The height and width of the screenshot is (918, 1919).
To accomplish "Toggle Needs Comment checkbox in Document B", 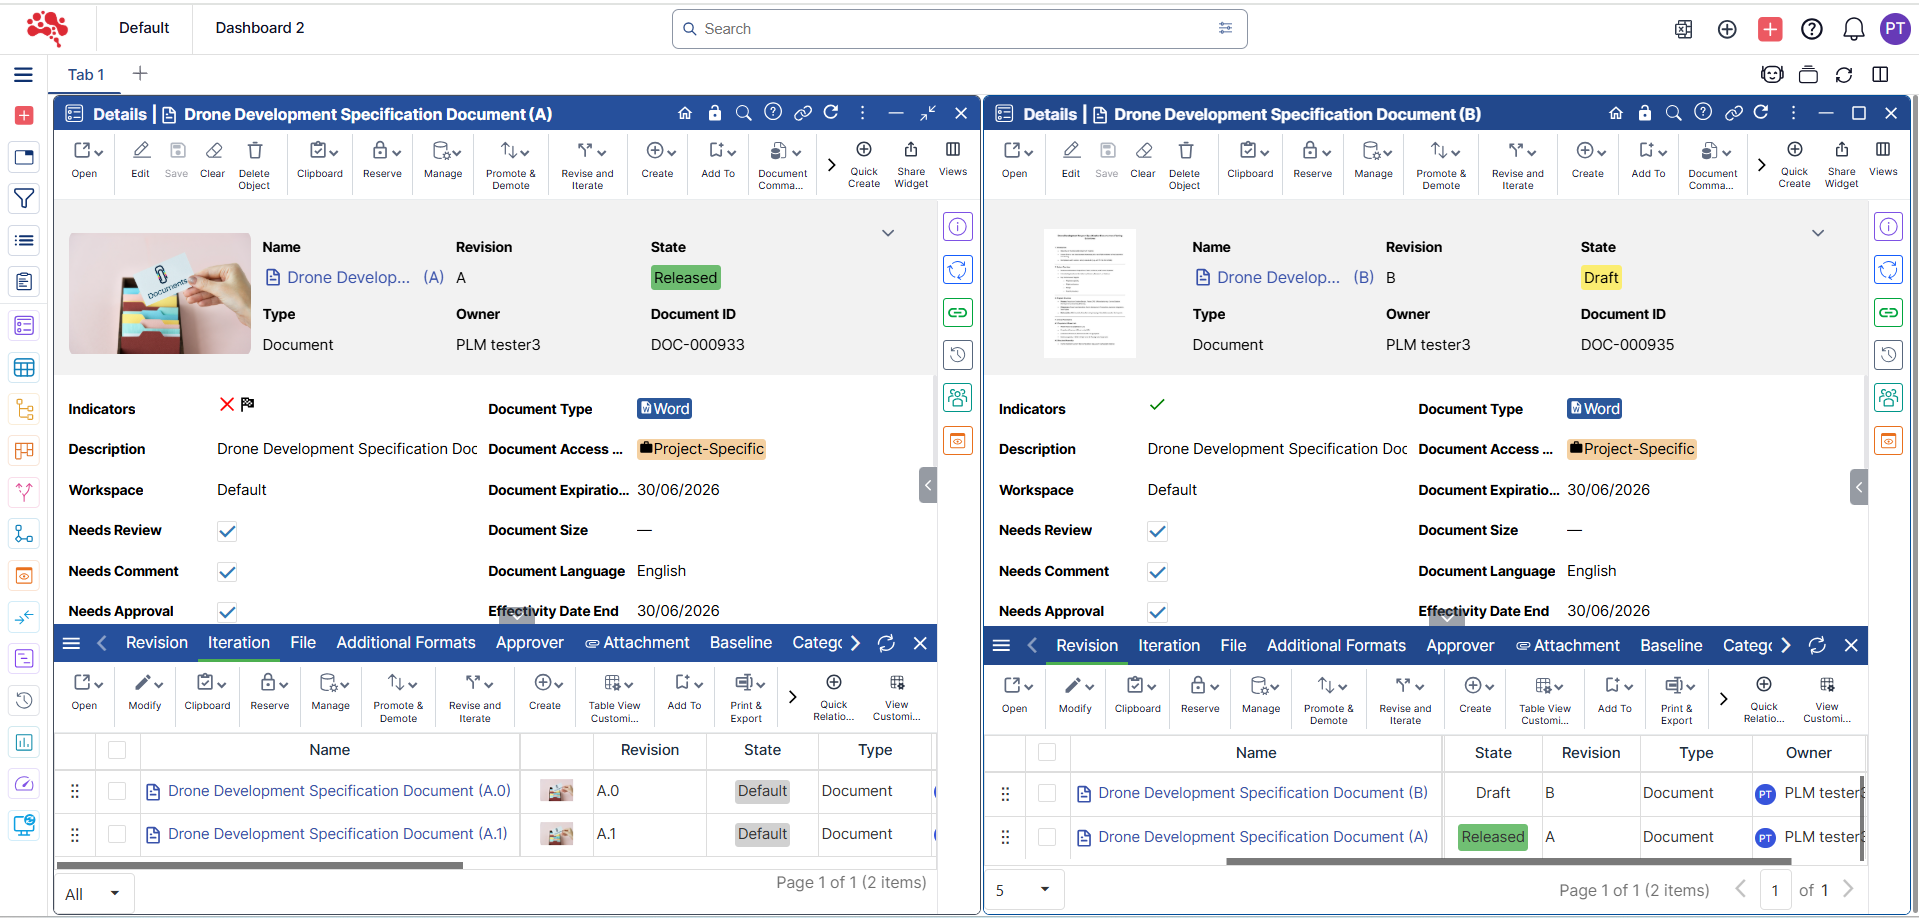I will tap(1157, 572).
